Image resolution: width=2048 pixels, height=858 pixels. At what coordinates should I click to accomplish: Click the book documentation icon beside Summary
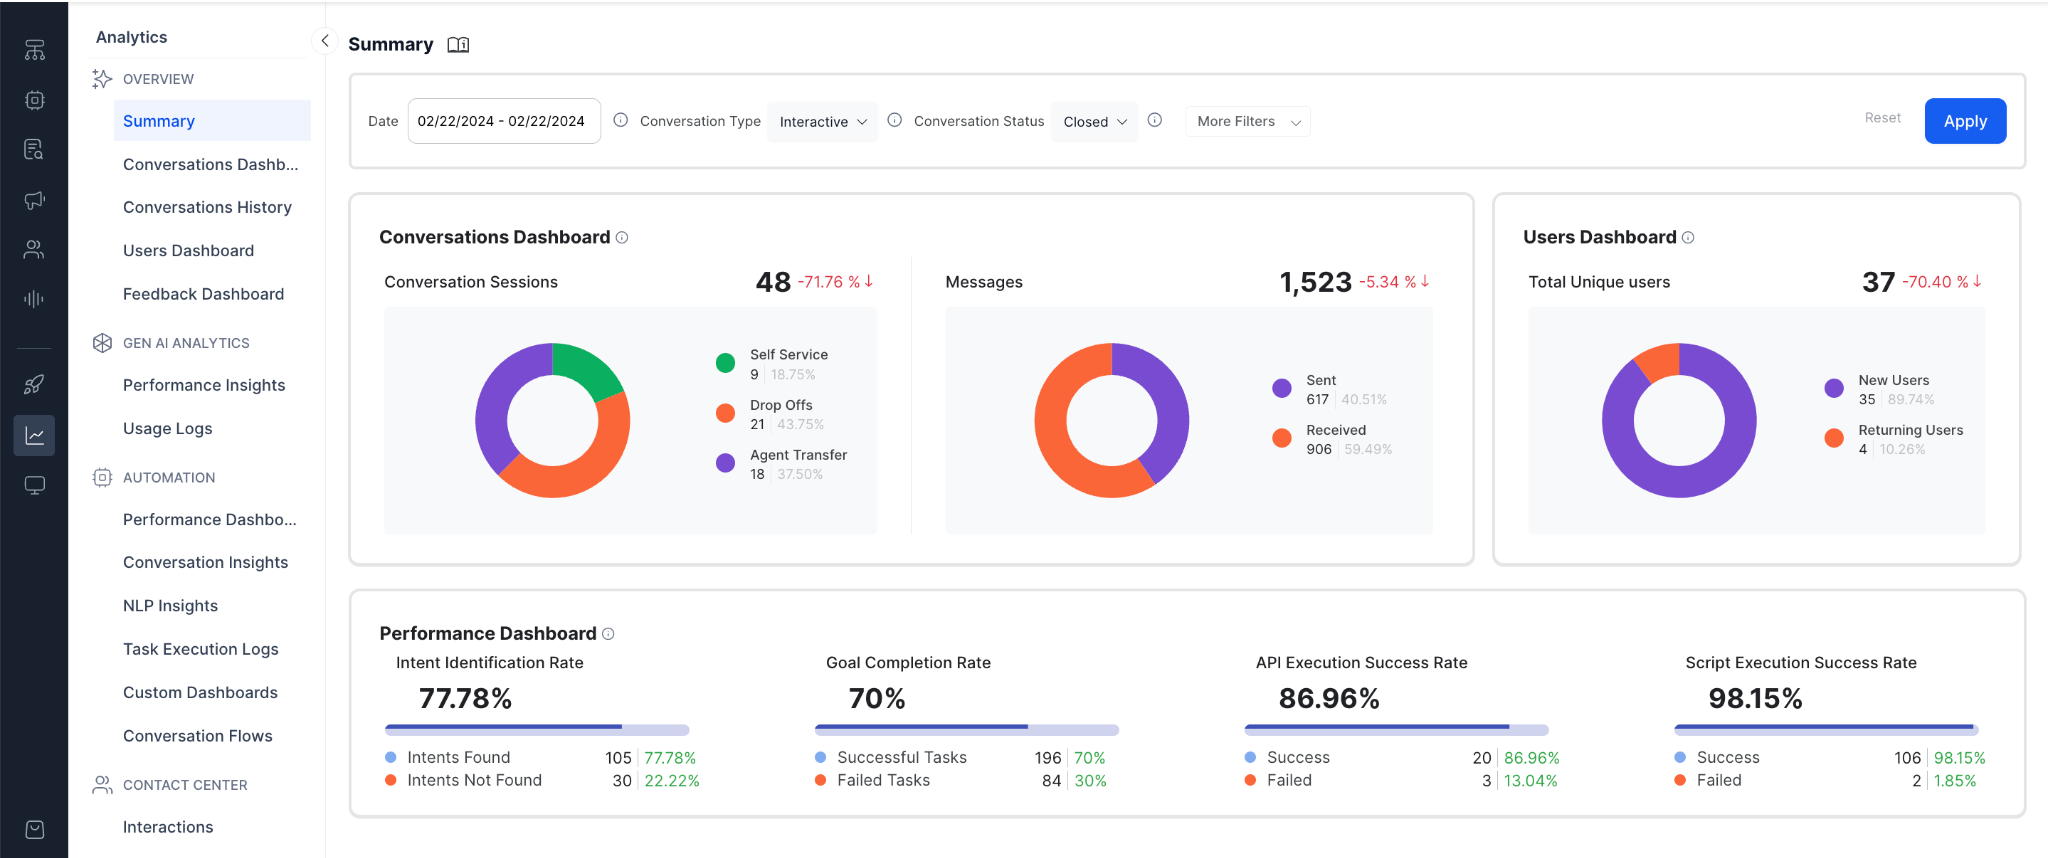[x=458, y=45]
